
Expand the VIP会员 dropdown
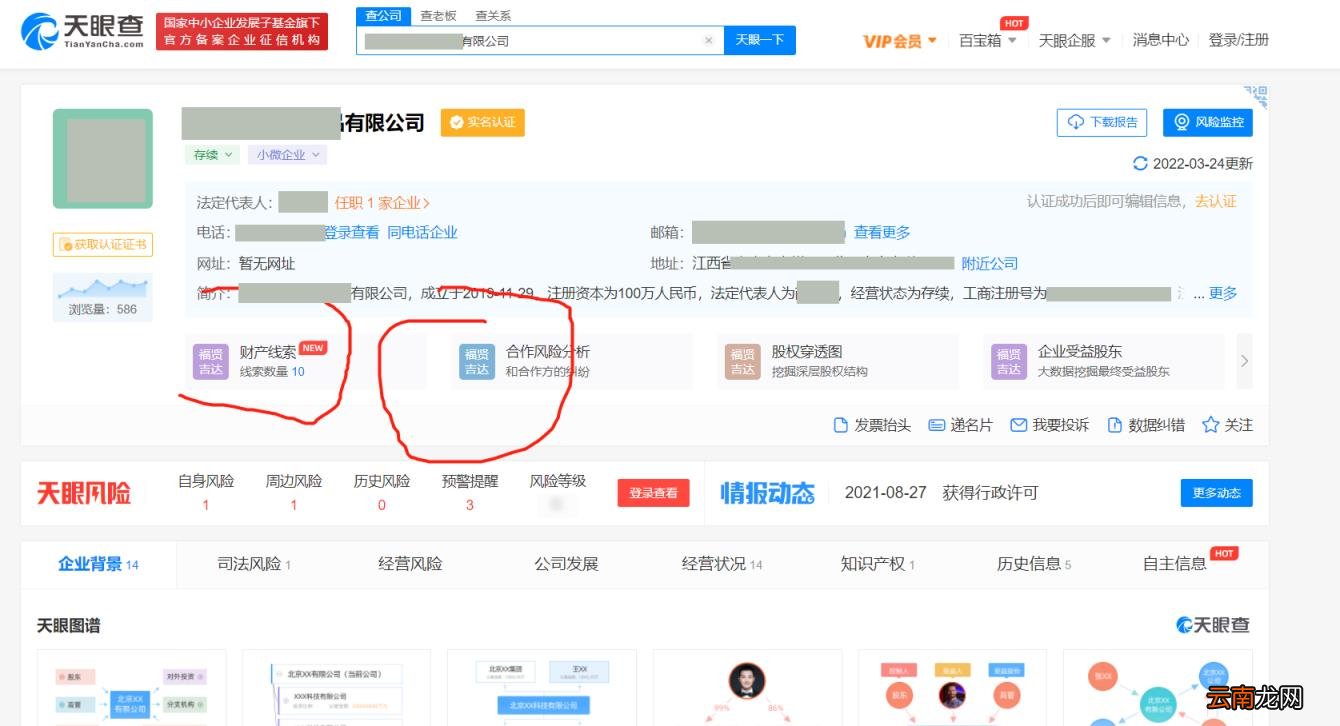[896, 40]
